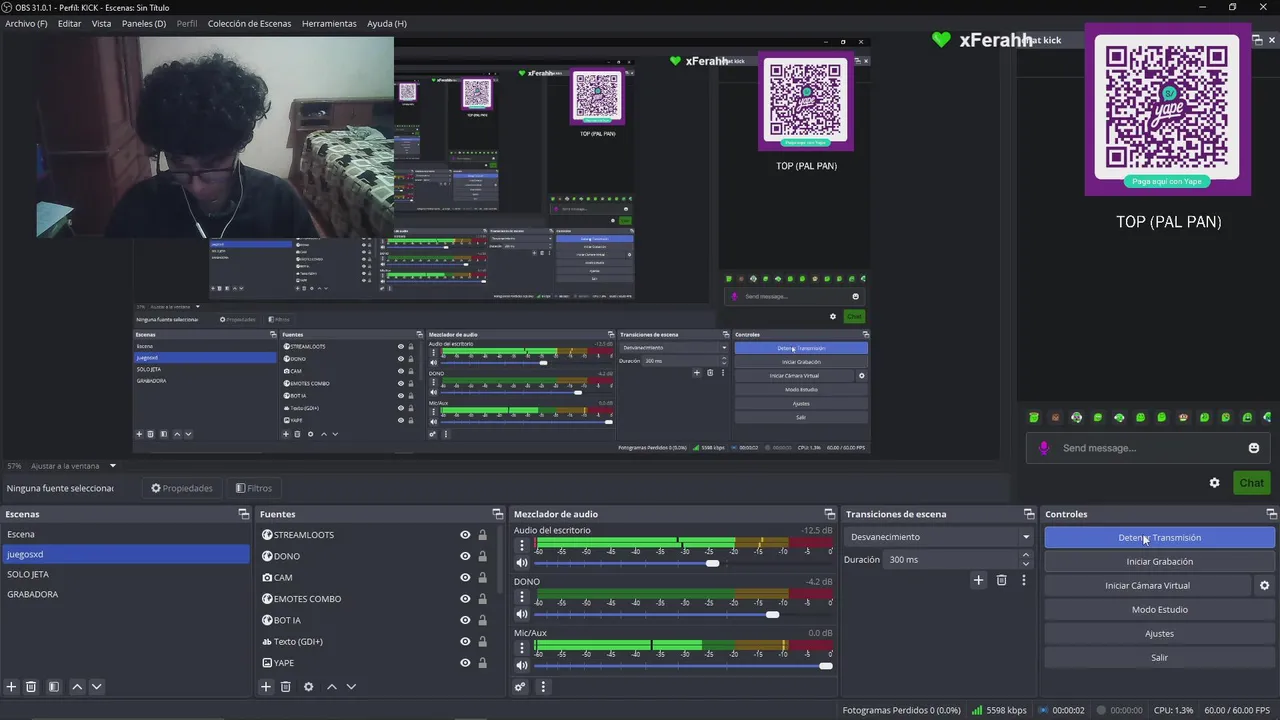The image size is (1280, 720).
Task: Open preview scaling dropdown Ajustar a la ventana
Action: click(x=74, y=466)
